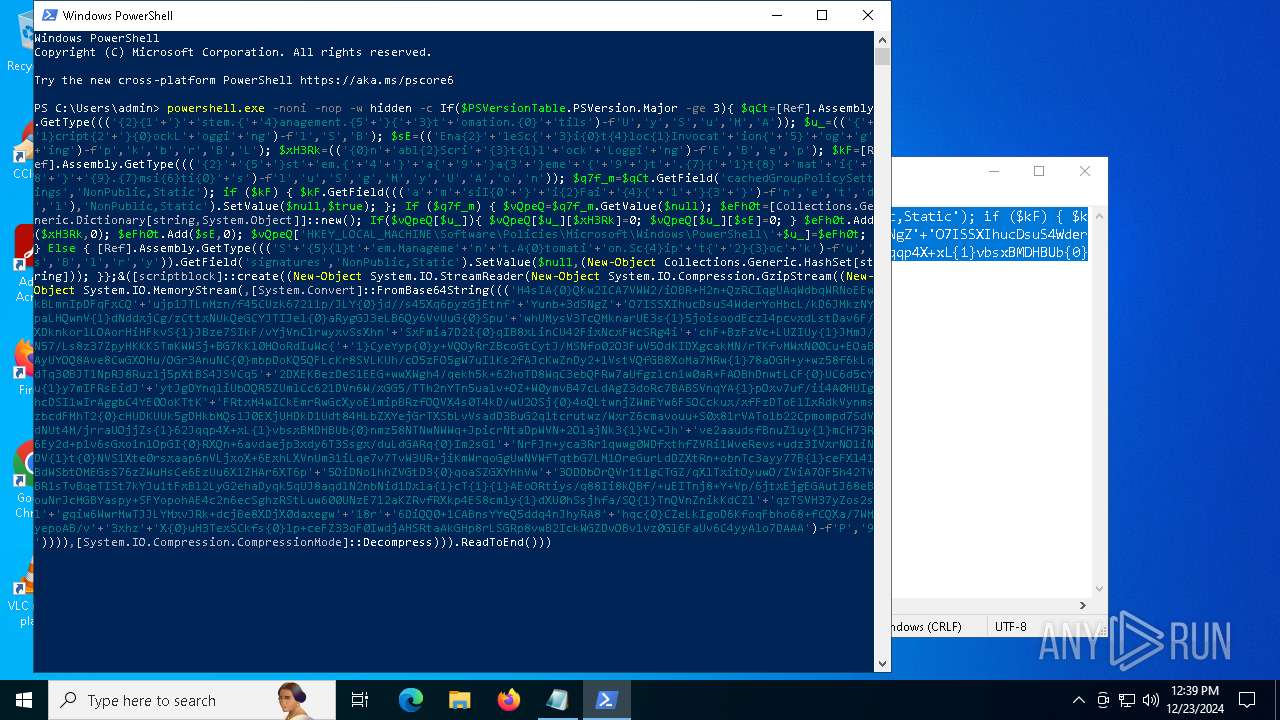Click the taskbar search box
Screen dimensions: 1280x720
pos(192,700)
